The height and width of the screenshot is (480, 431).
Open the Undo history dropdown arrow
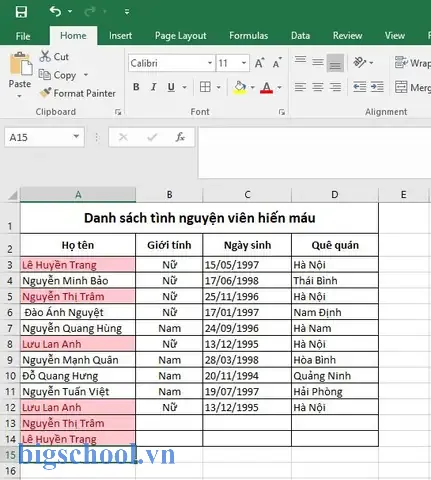click(70, 12)
